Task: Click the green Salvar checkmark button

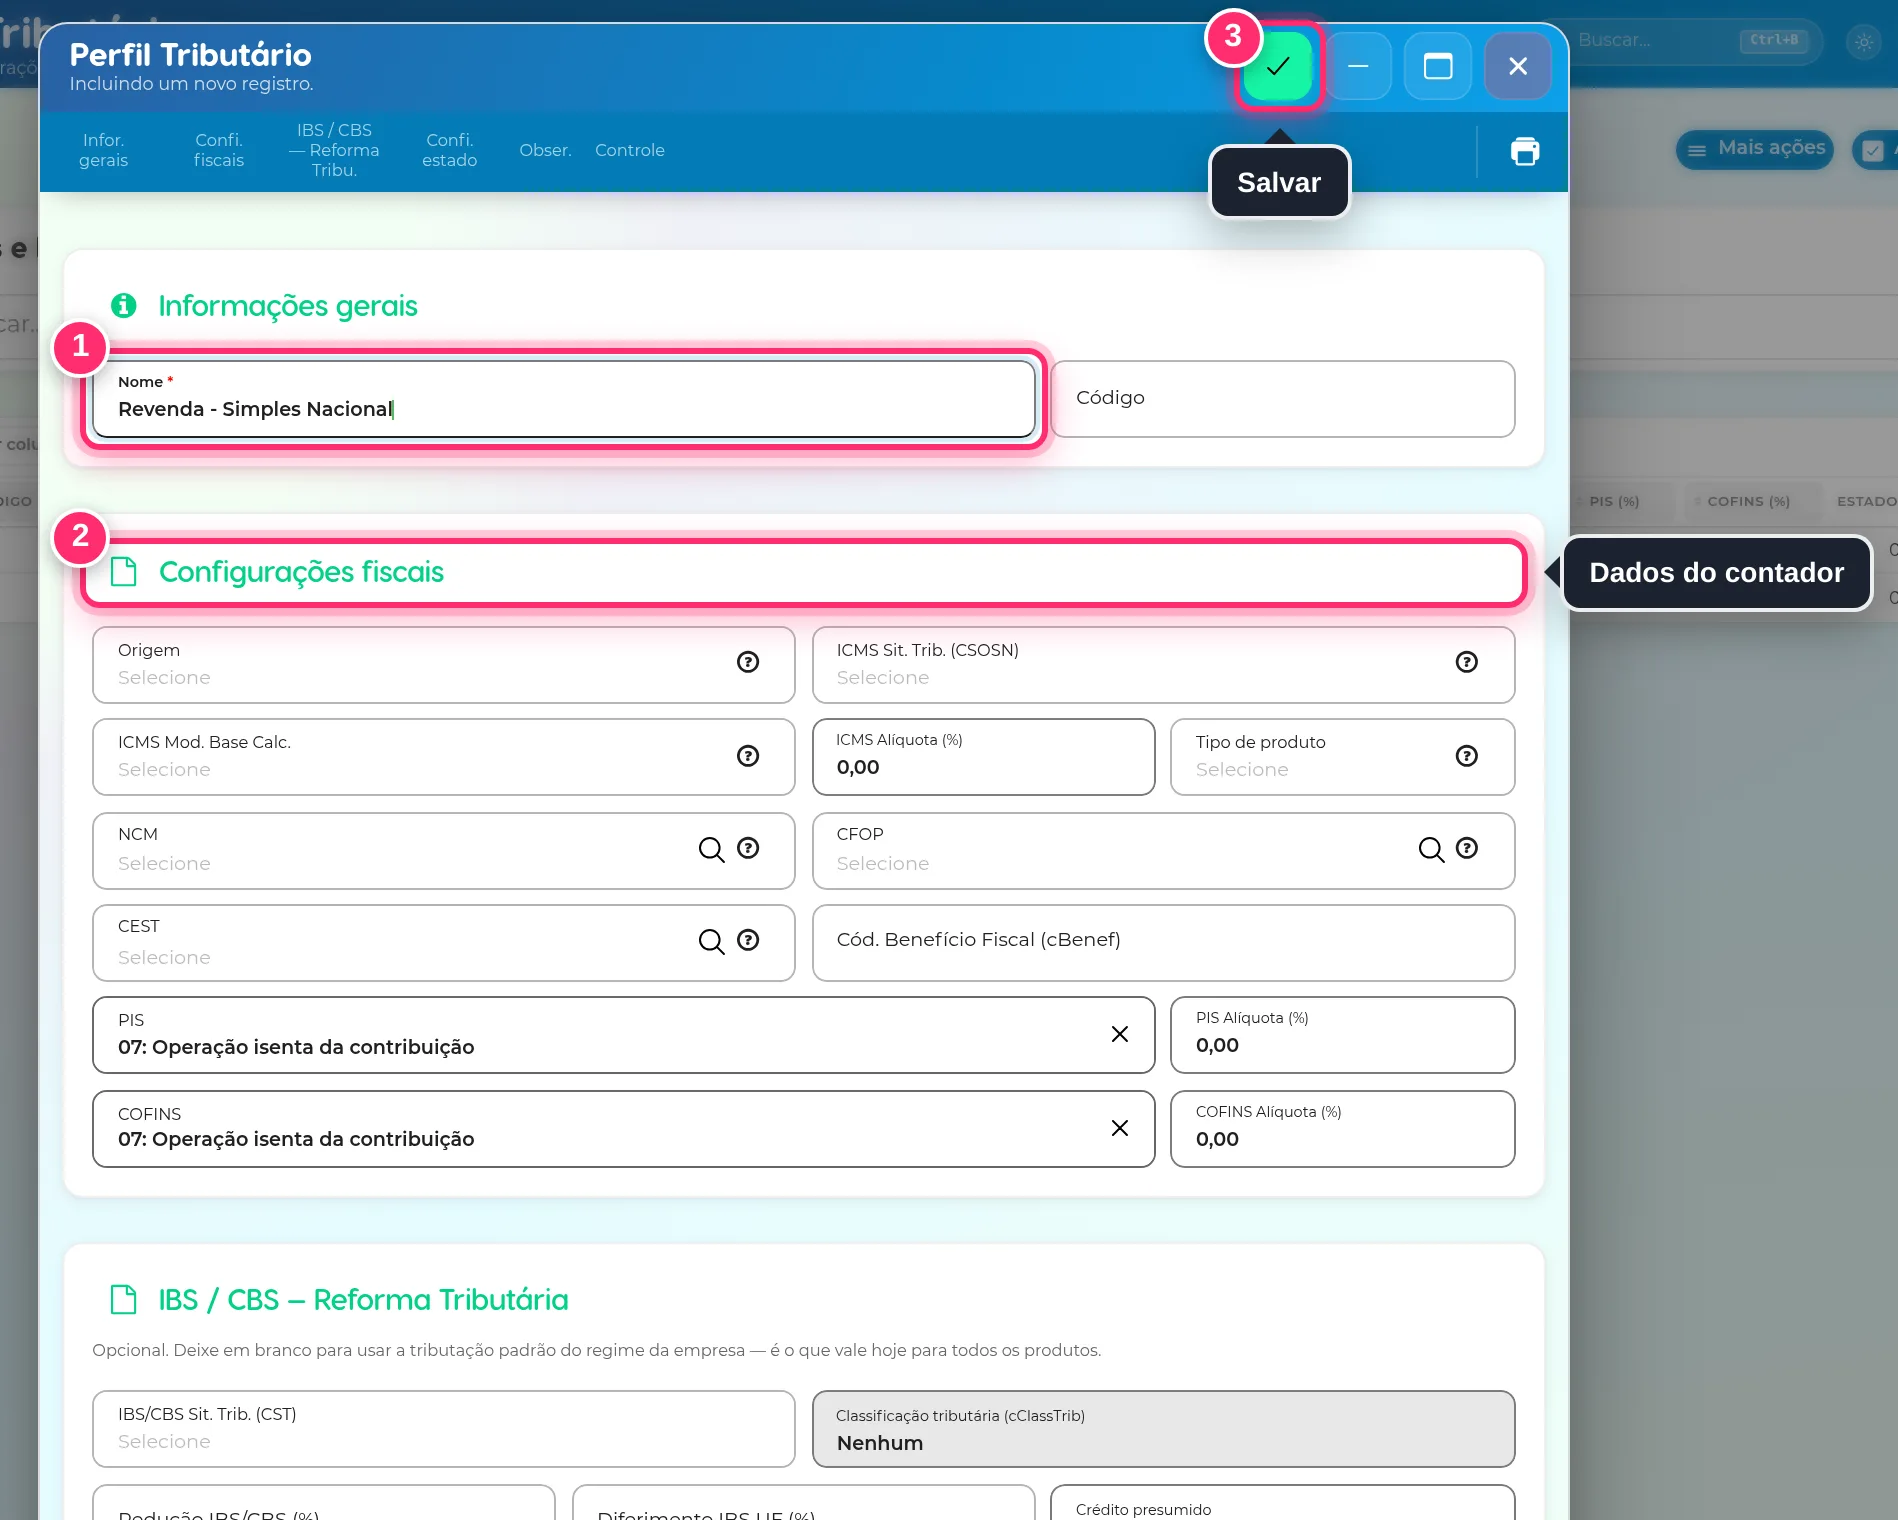Action: click(x=1277, y=66)
